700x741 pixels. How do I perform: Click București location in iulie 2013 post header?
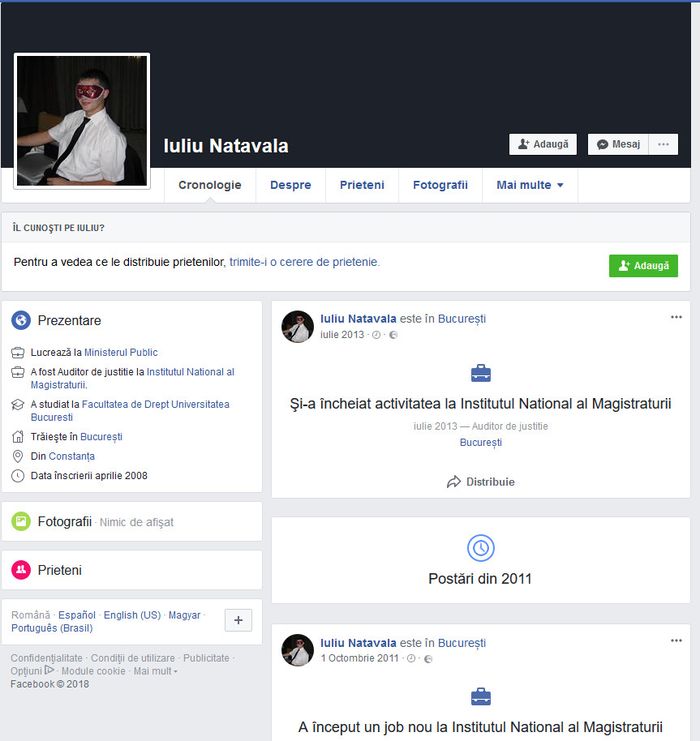pyautogui.click(x=462, y=319)
